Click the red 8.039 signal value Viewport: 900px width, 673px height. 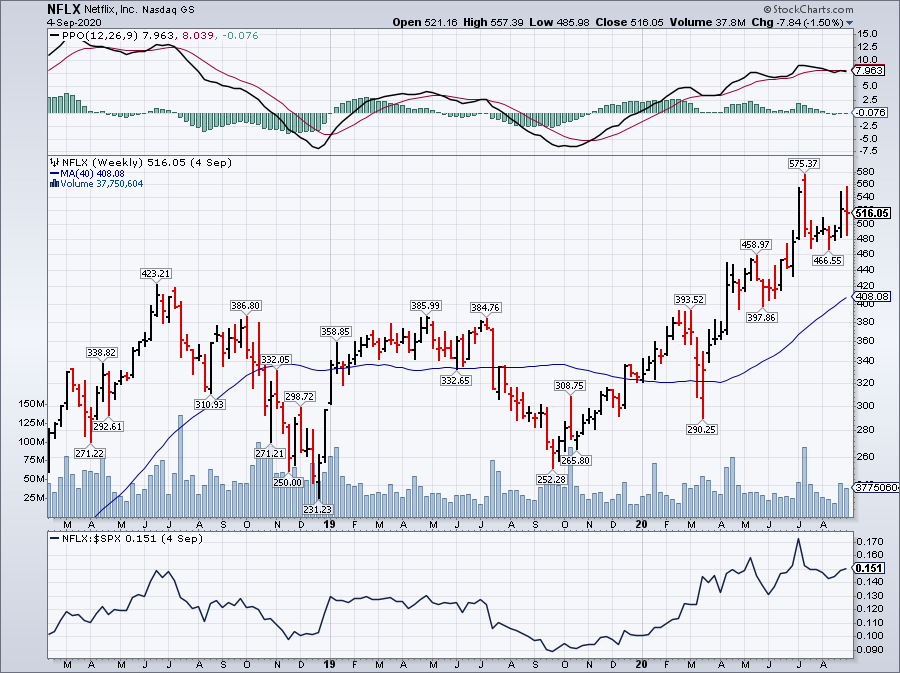click(199, 36)
